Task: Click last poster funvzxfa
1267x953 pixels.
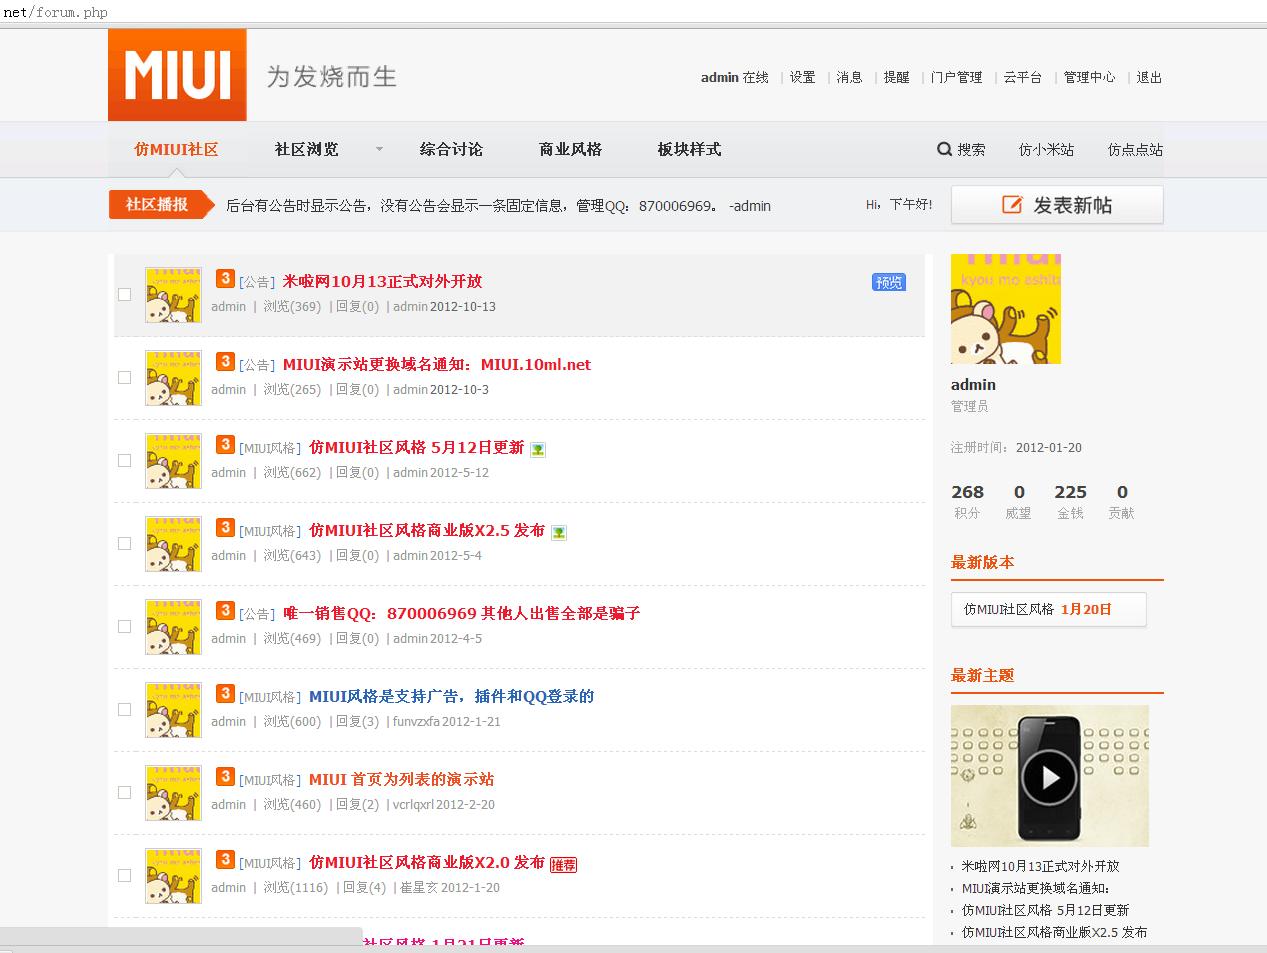Action: point(415,721)
